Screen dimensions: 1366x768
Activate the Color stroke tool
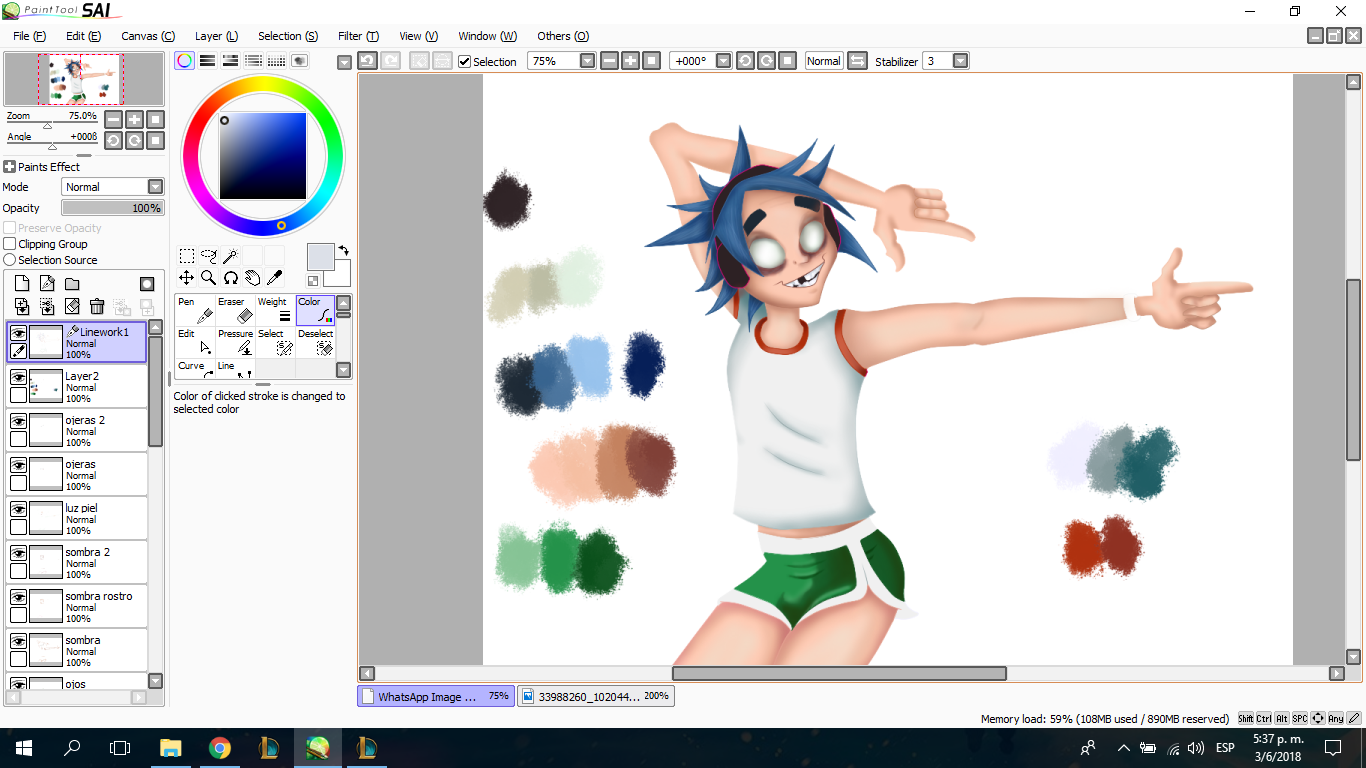point(315,310)
